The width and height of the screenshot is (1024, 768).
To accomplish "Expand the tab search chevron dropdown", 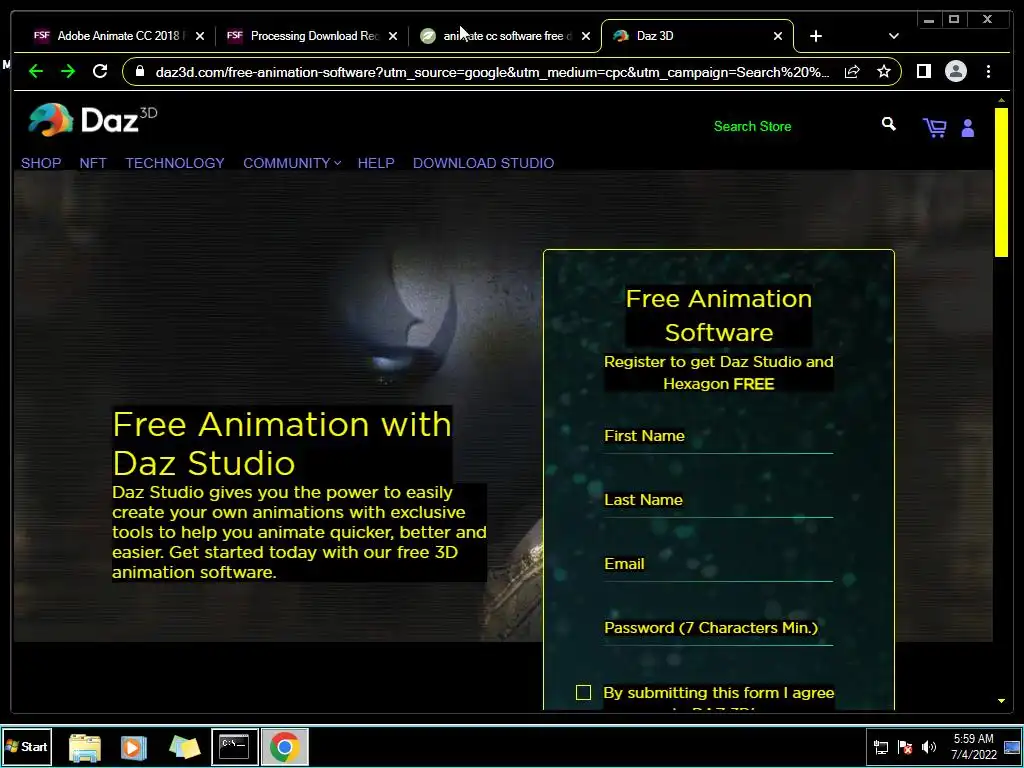I will 893,36.
